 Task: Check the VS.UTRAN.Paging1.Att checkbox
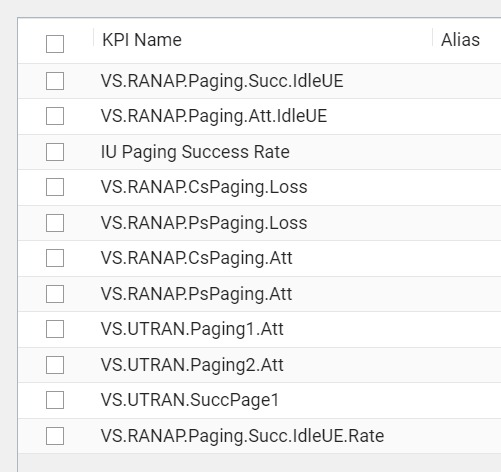pos(55,329)
